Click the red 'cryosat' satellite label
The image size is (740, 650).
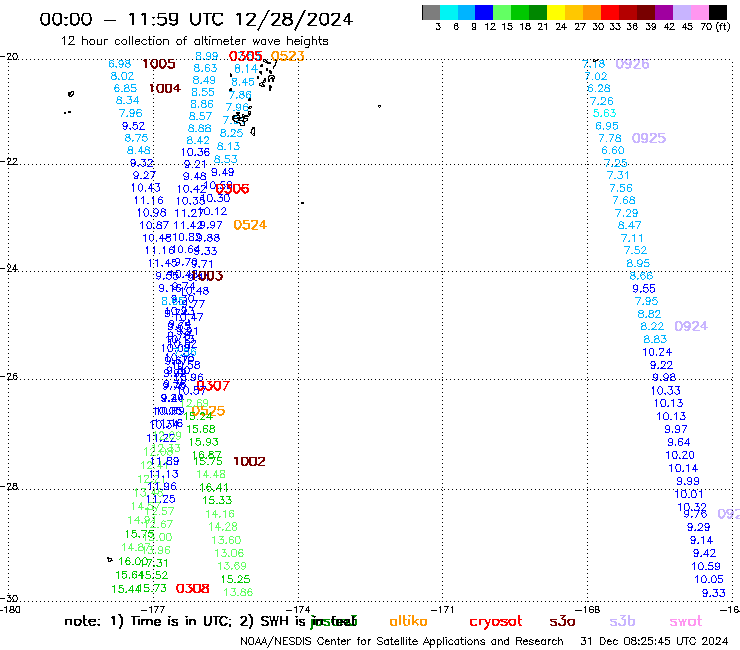(x=496, y=622)
